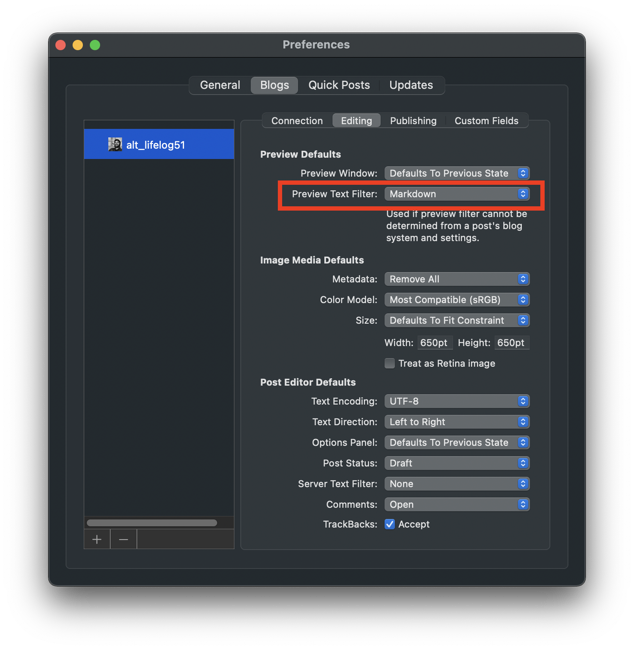Select the Publishing sub-tab
This screenshot has height=650, width=634.
(413, 121)
